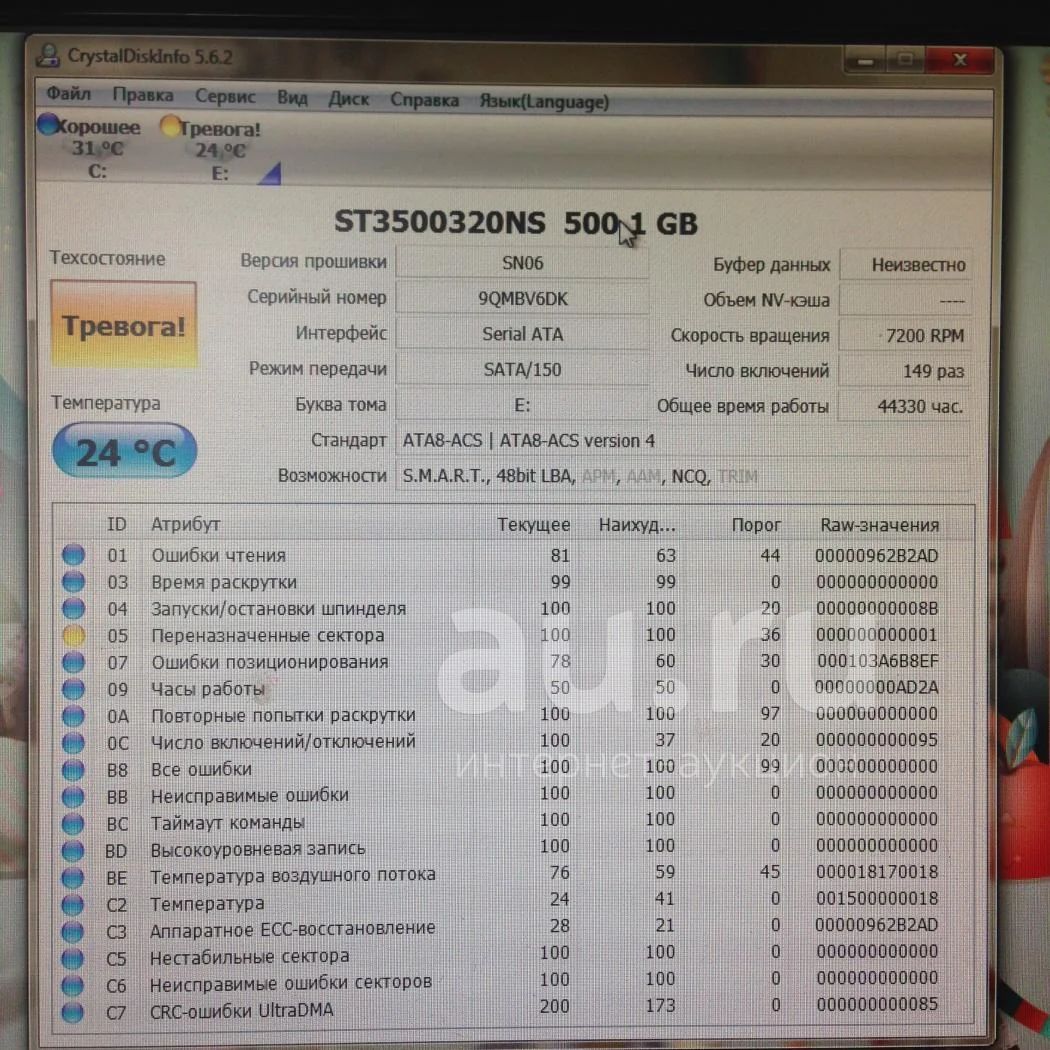Click the Serial ATA interface field
This screenshot has width=1050, height=1050.
tap(522, 334)
